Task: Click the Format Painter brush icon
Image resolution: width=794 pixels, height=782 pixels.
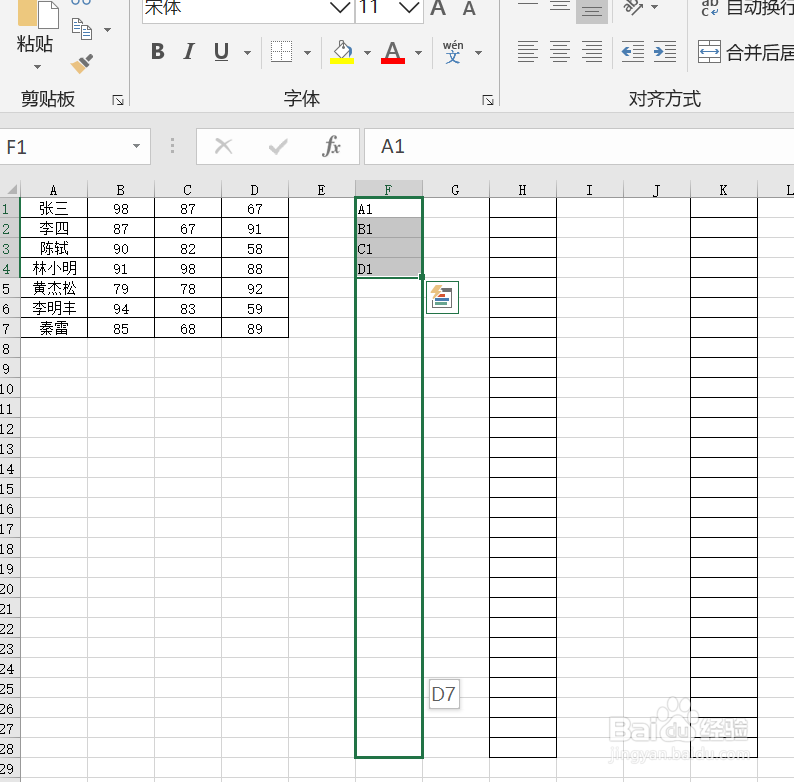Action: point(82,64)
